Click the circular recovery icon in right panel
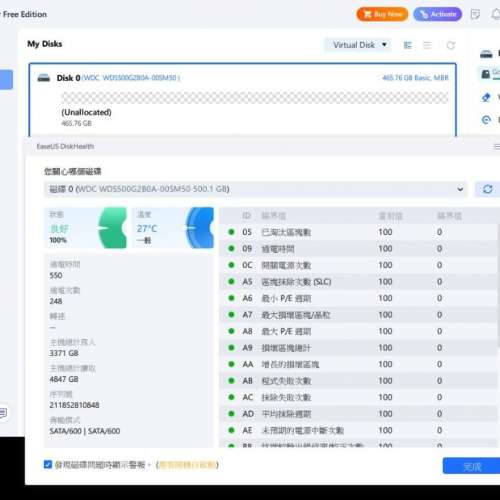The width and height of the screenshot is (500, 500). coord(486,119)
